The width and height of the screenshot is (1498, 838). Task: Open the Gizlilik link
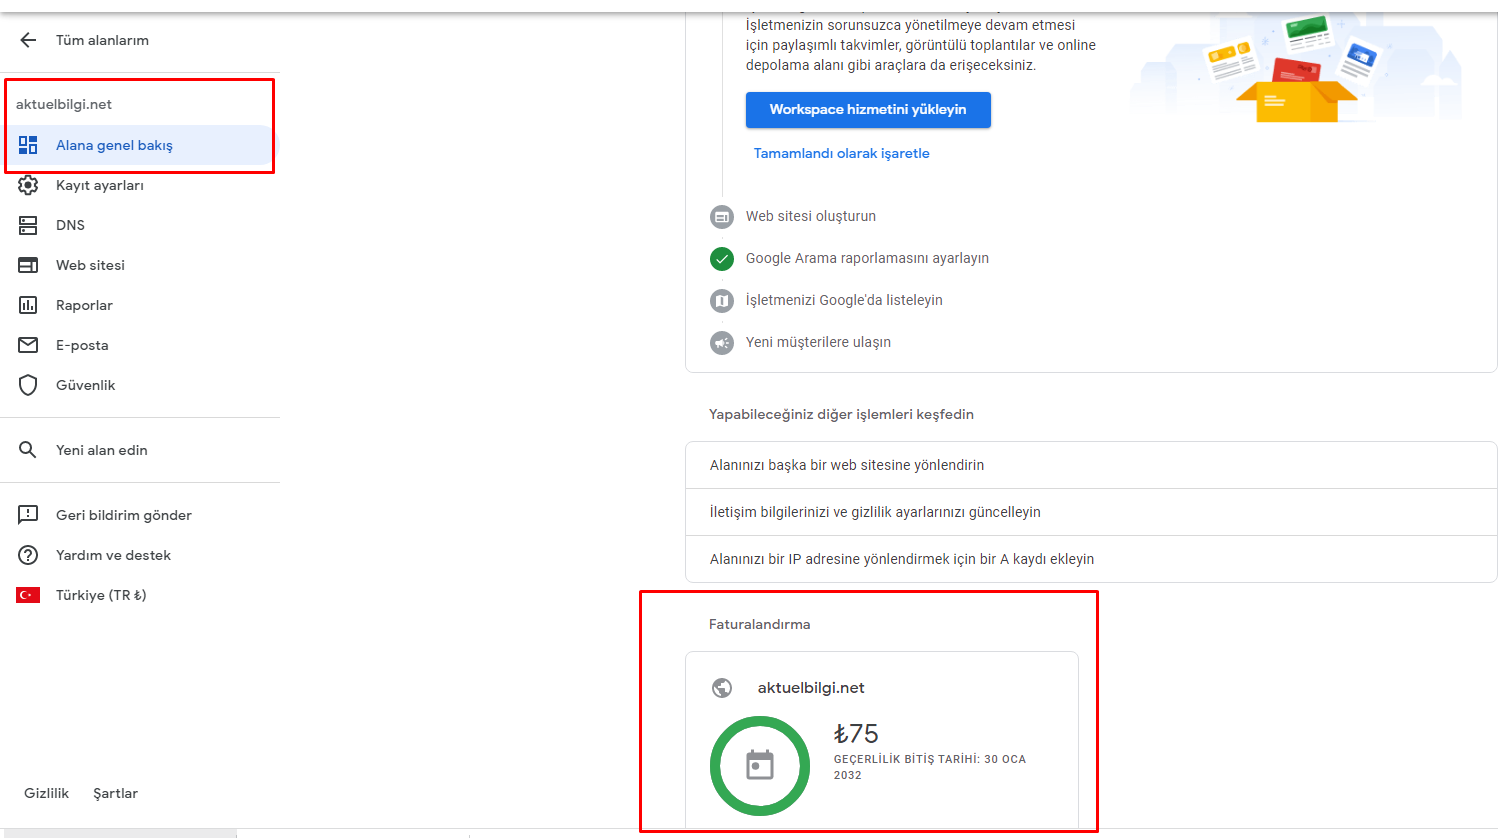click(46, 793)
